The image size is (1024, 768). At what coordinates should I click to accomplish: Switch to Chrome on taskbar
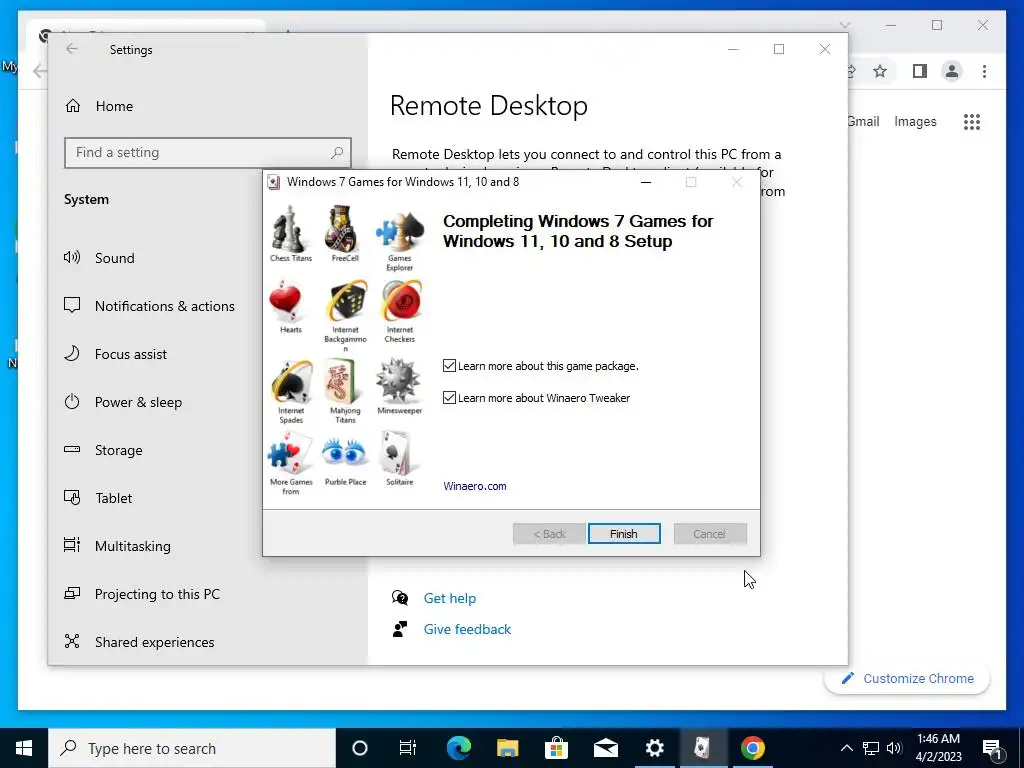[752, 748]
